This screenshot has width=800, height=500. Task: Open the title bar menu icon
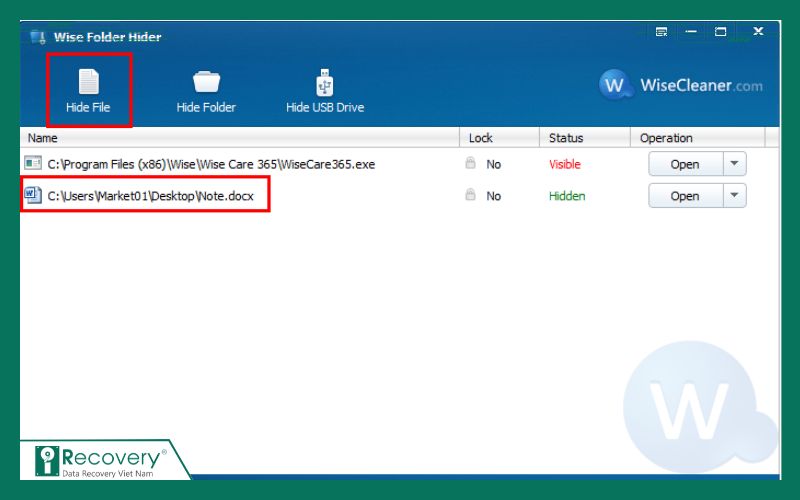661,32
